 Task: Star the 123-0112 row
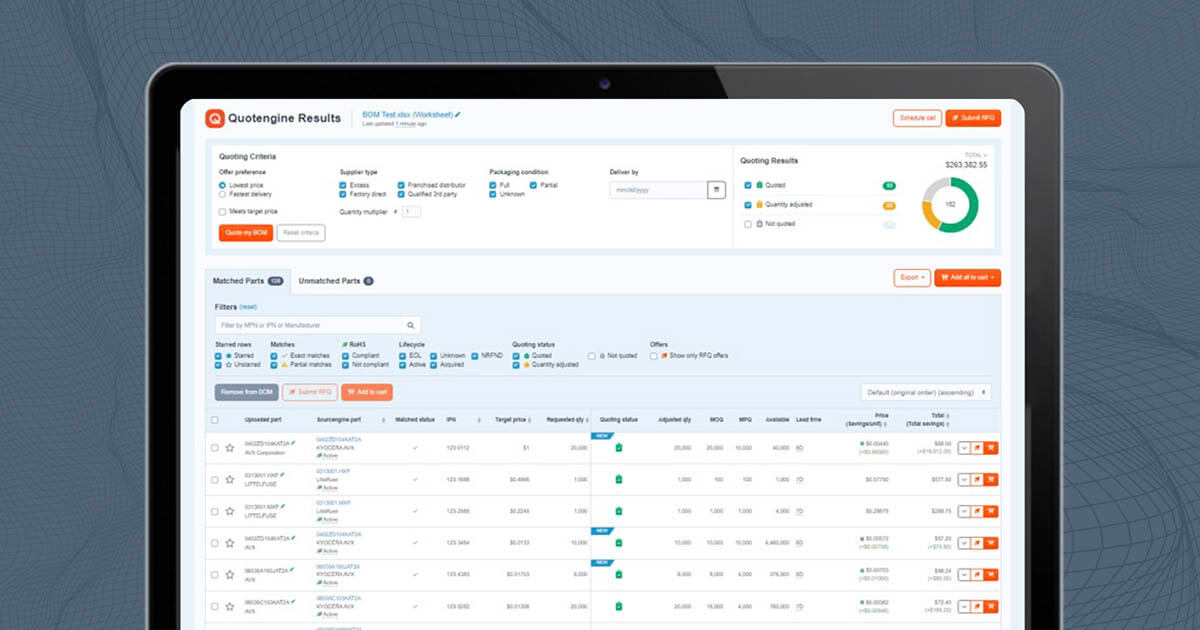(x=230, y=448)
